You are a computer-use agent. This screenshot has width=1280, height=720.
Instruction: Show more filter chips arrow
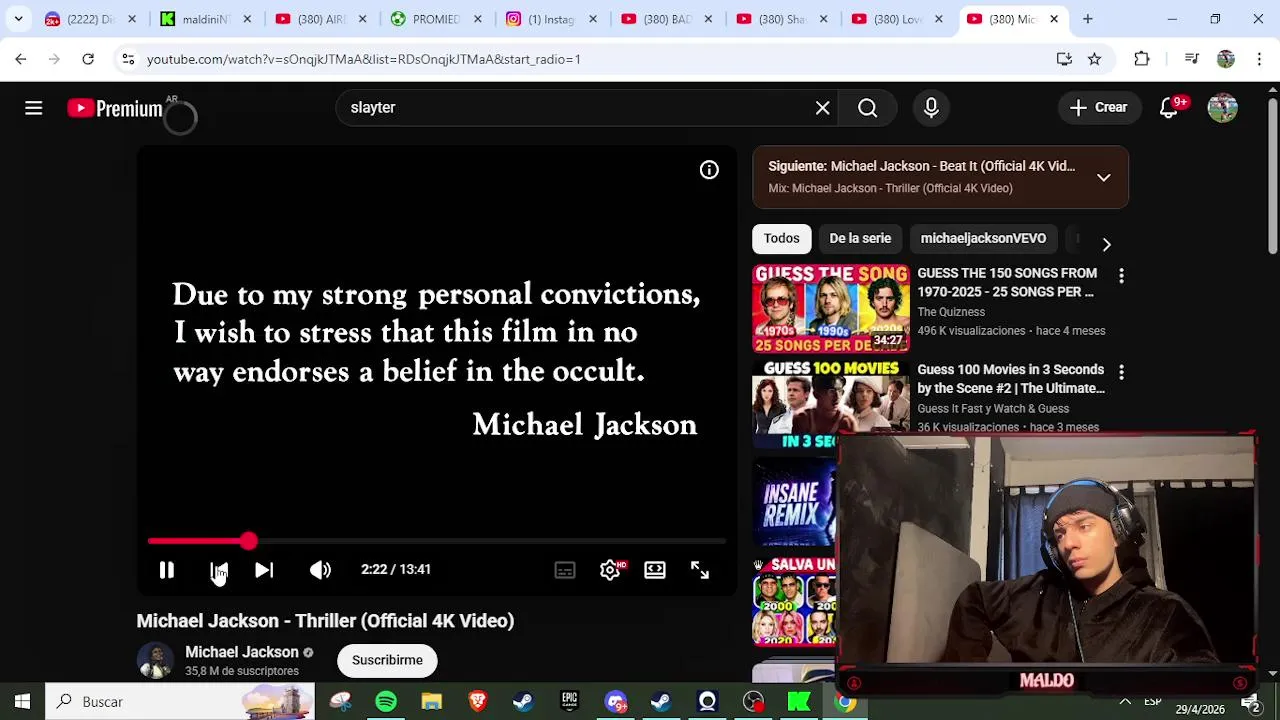[1106, 244]
